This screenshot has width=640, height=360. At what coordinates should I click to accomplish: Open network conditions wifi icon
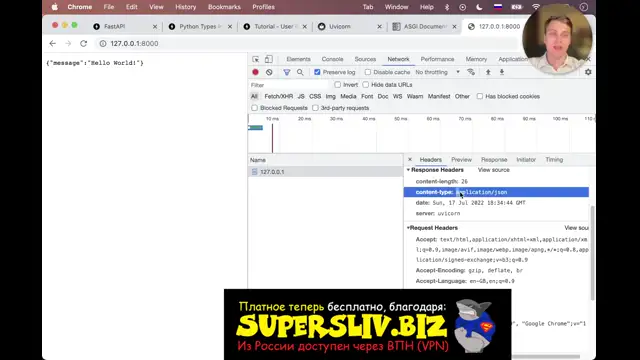pos(471,72)
